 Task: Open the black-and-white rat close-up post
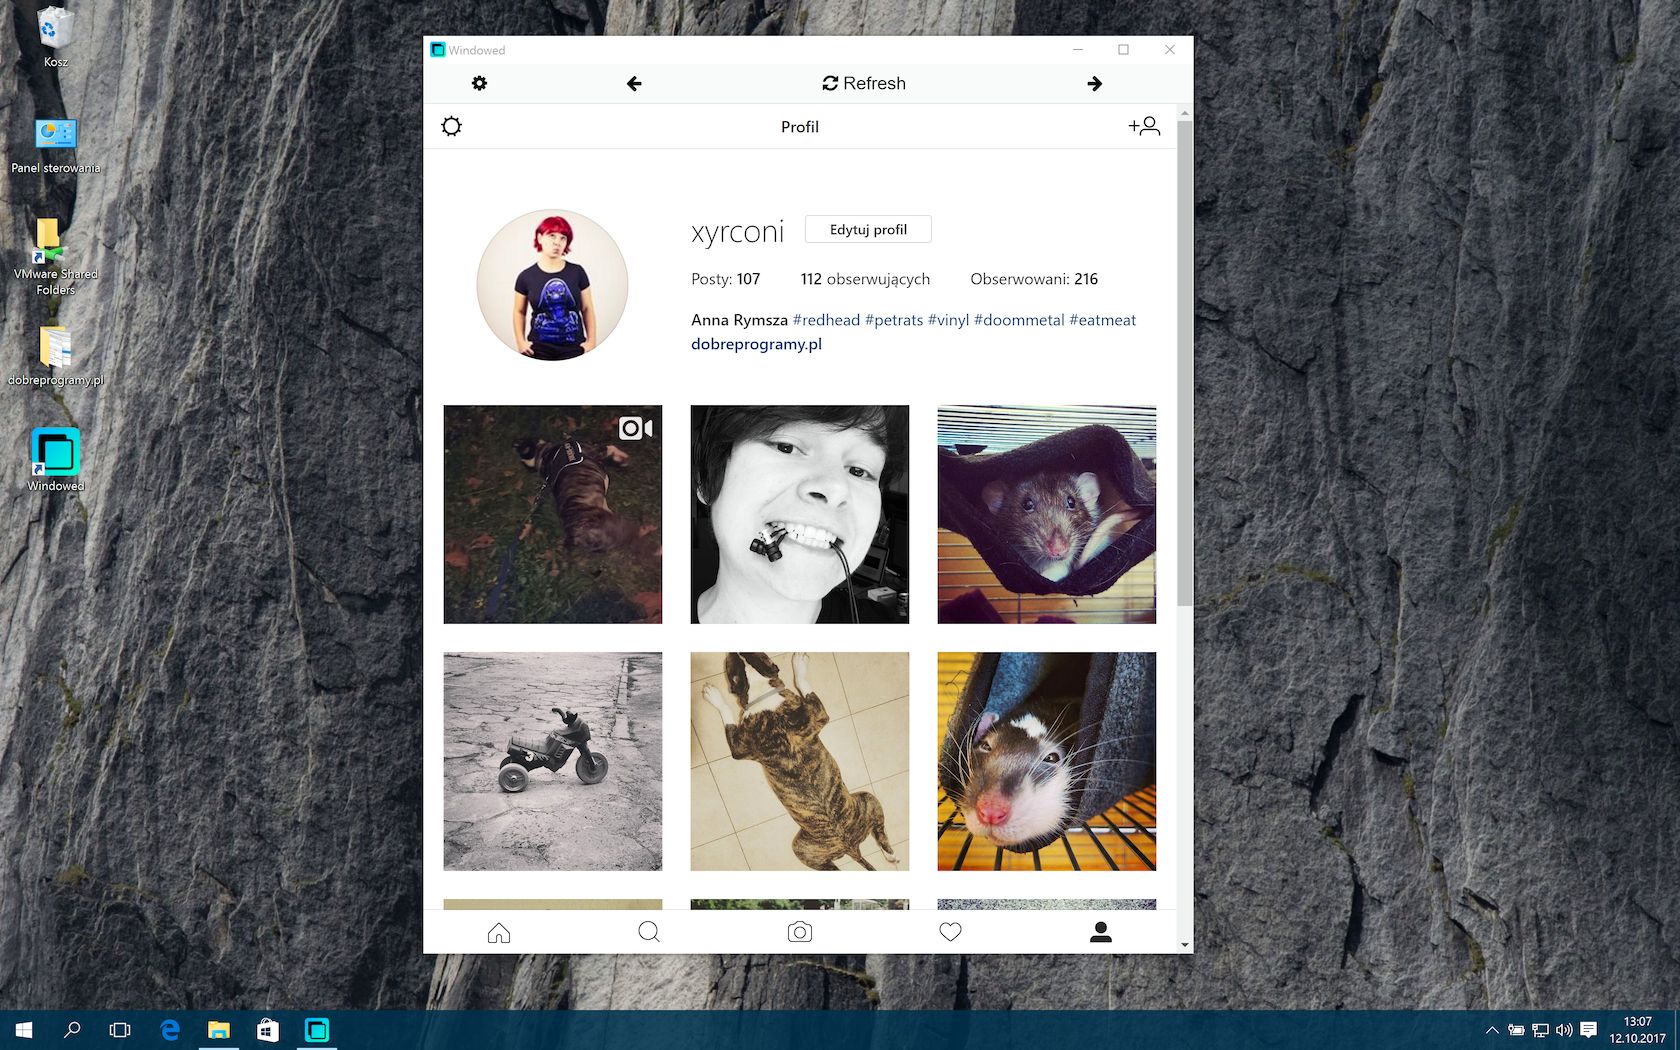coord(1047,761)
